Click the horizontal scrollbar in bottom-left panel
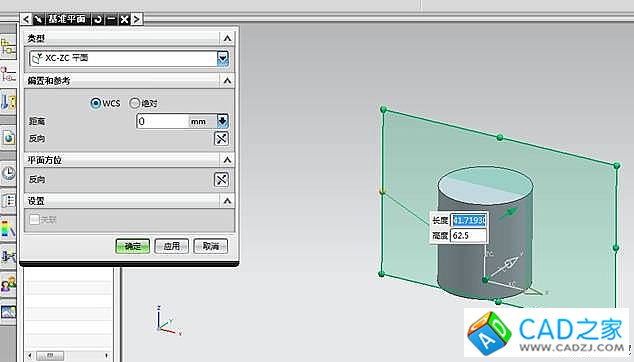 click(x=68, y=356)
